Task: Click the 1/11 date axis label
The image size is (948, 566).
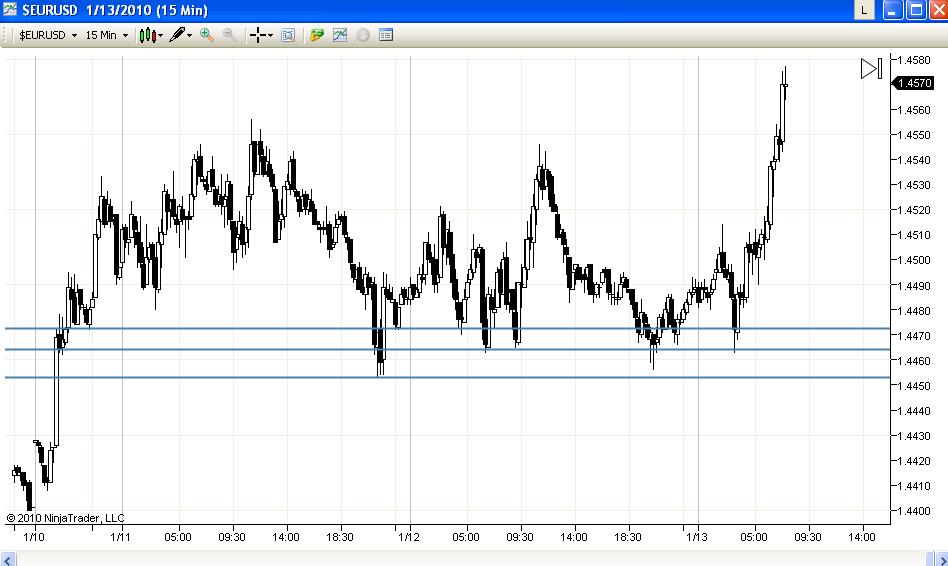Action: tap(120, 537)
